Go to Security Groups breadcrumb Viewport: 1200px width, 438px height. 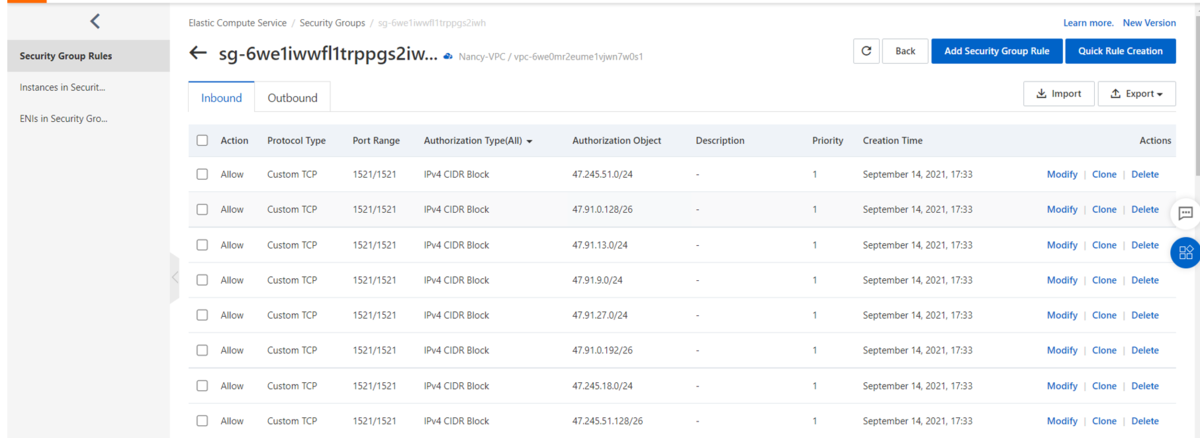click(332, 22)
